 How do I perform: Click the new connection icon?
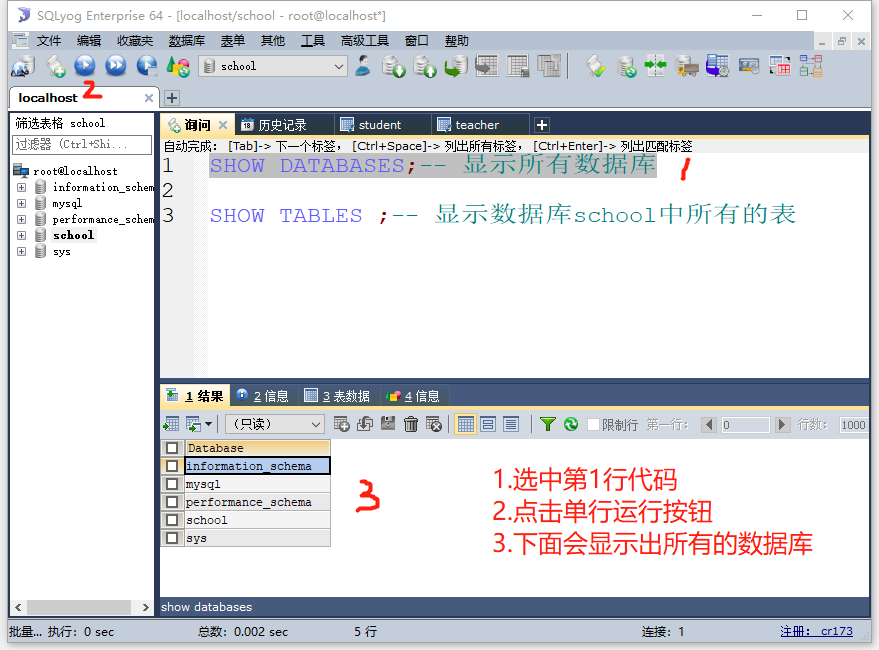click(23, 66)
